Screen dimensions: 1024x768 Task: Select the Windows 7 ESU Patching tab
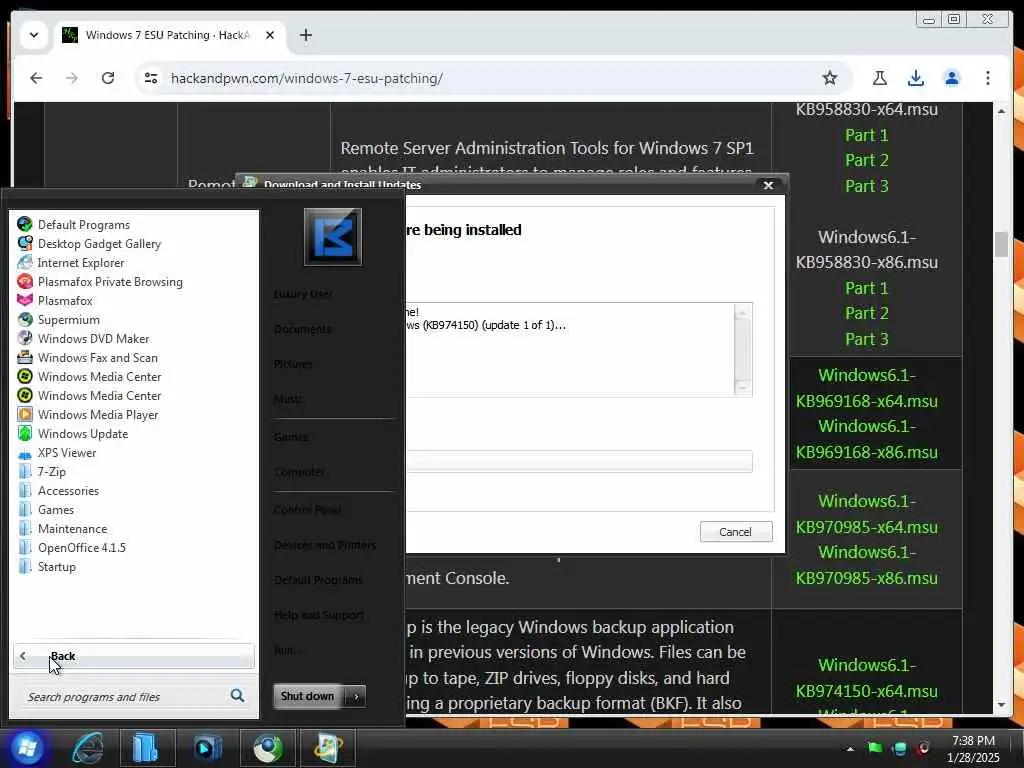tap(168, 35)
